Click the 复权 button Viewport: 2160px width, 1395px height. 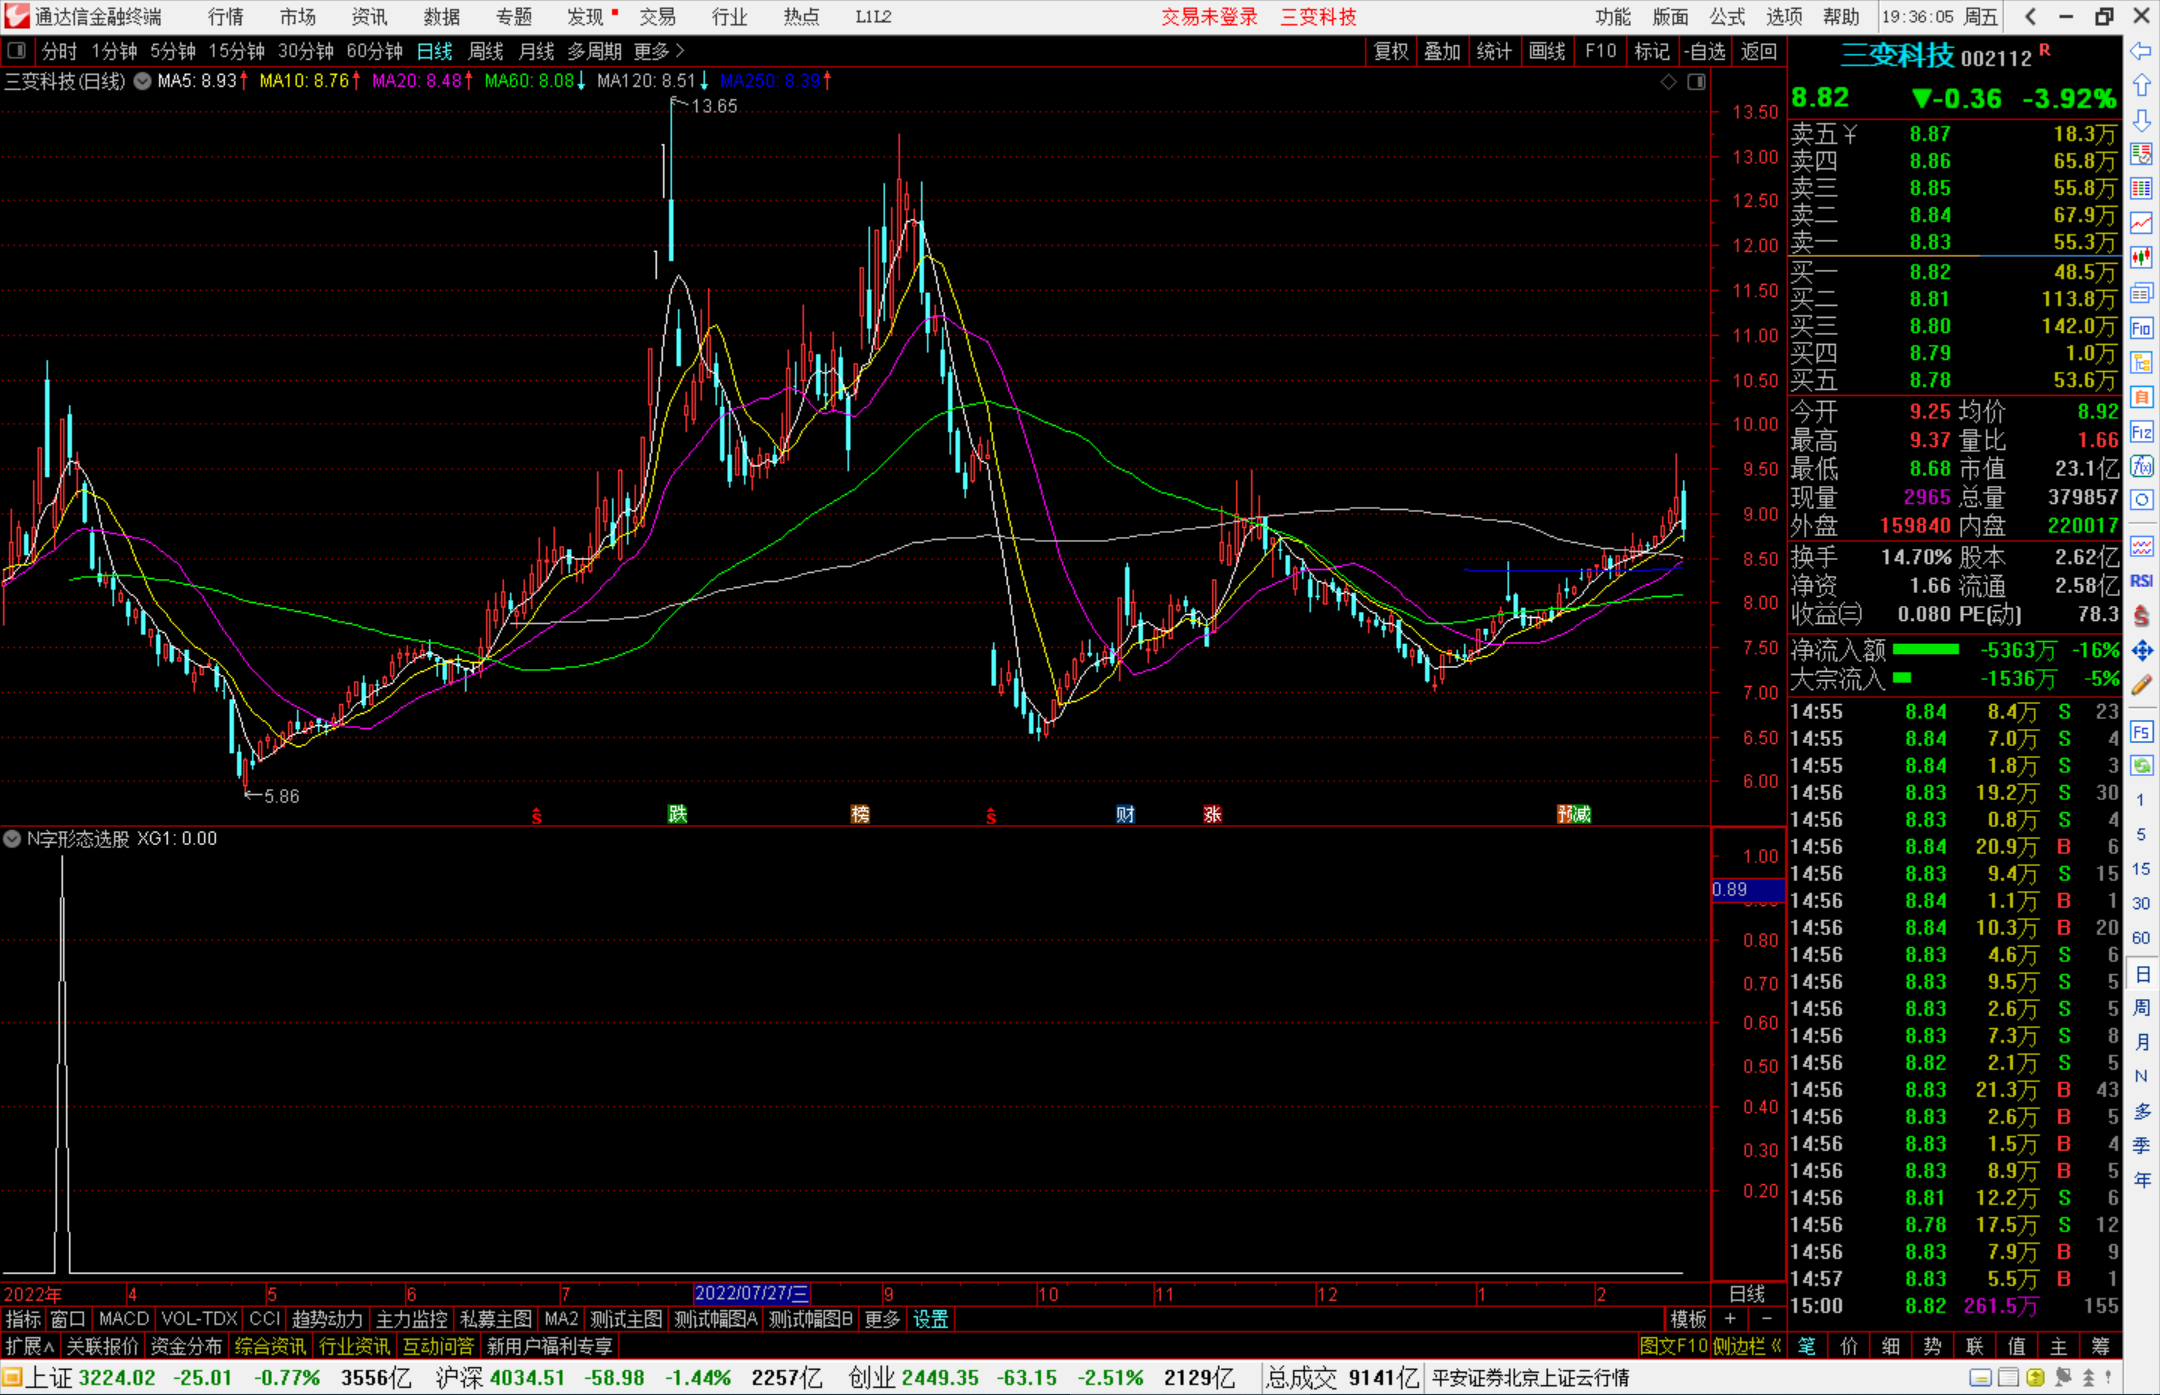coord(1391,51)
